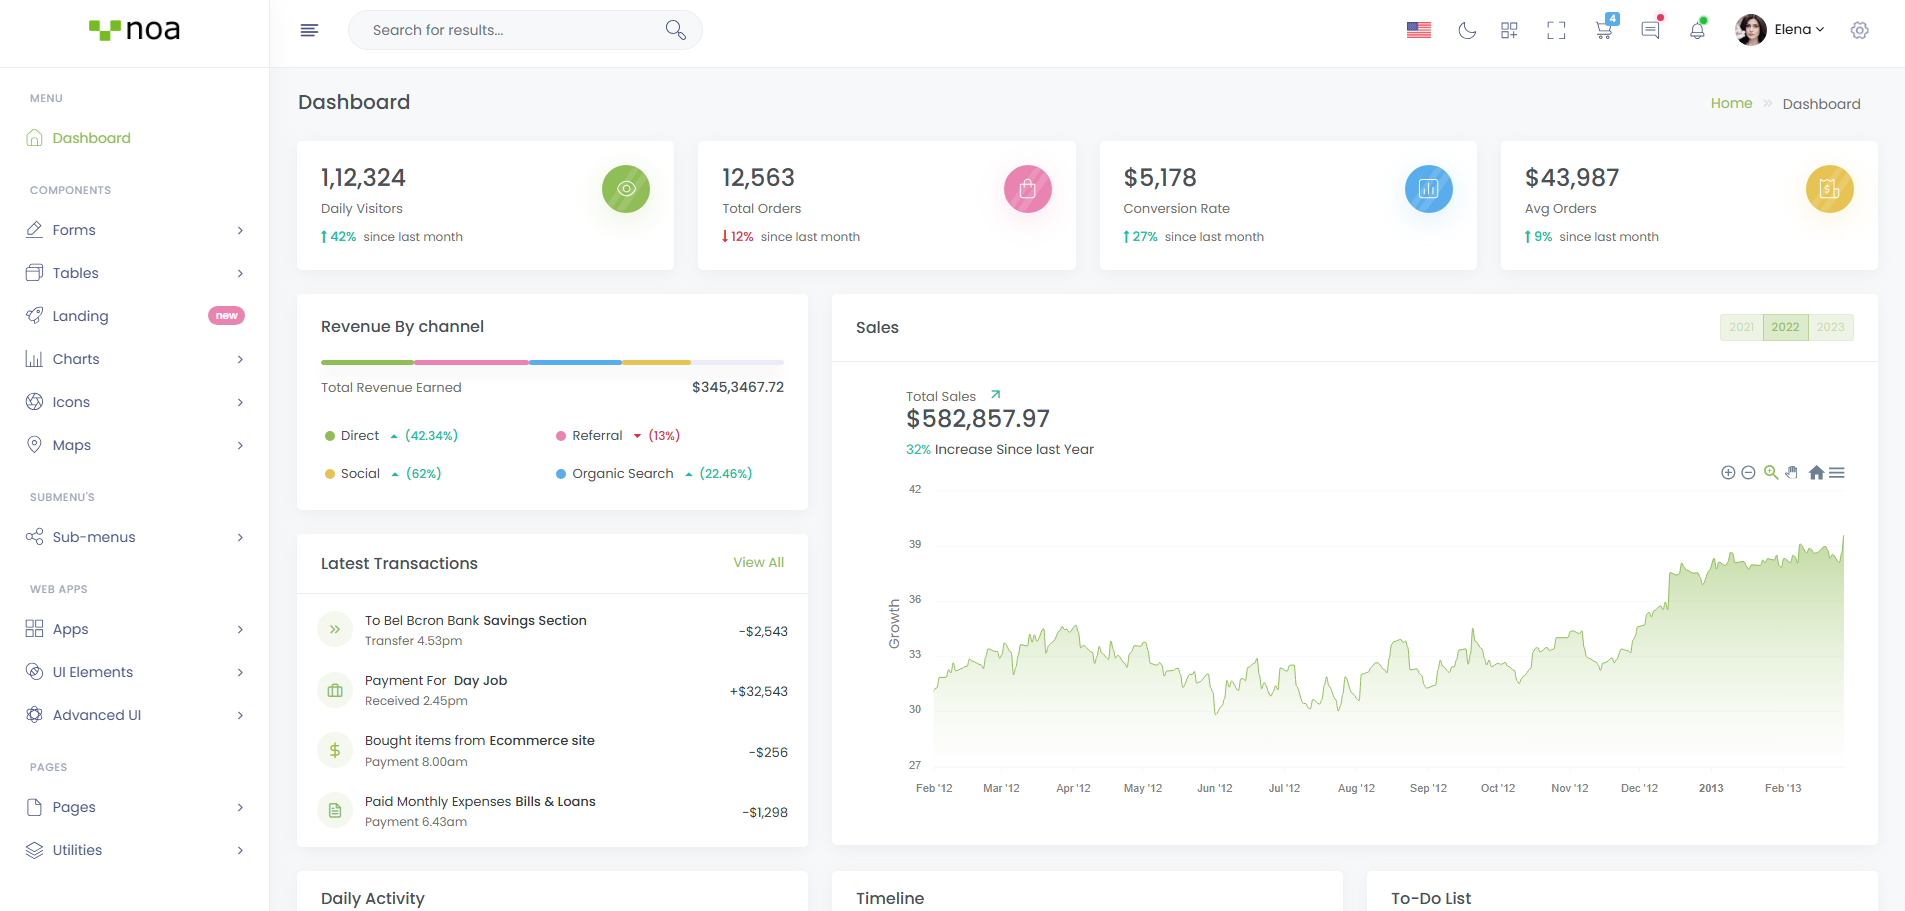Click the $345,3467.72 revenue value
Image resolution: width=1905 pixels, height=911 pixels.
(738, 387)
